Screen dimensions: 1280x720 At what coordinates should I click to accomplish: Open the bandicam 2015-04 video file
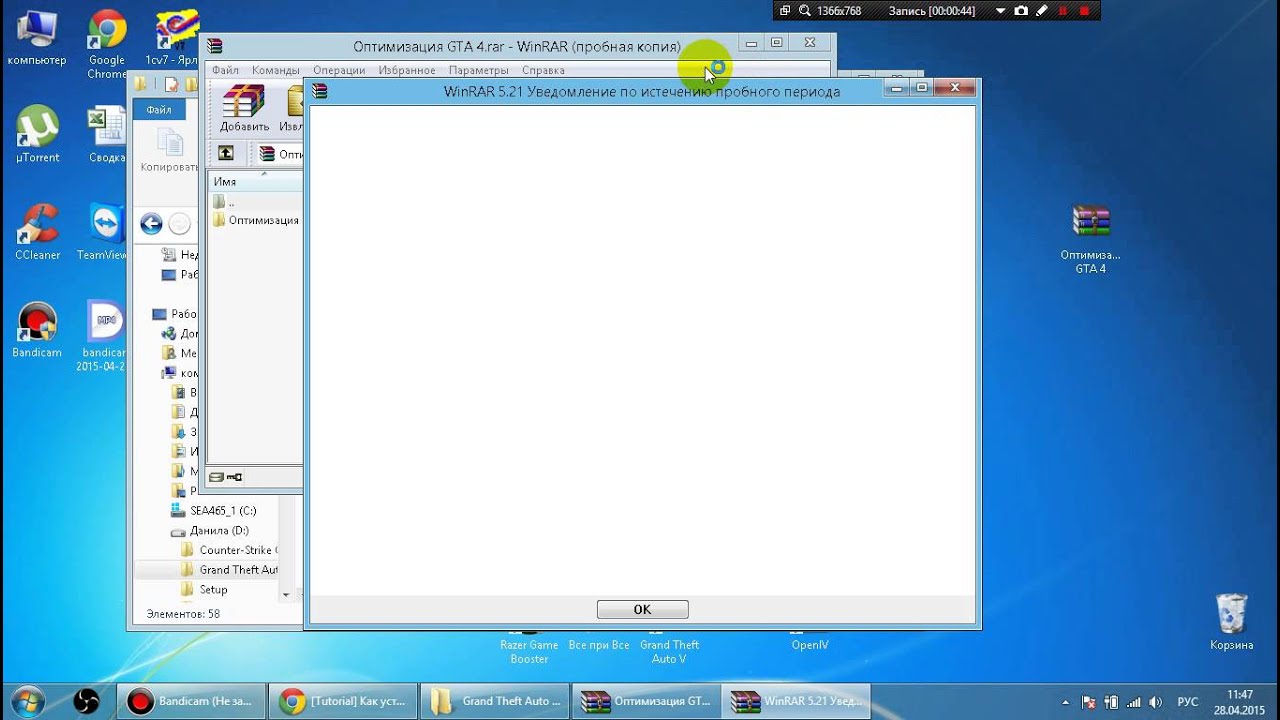103,336
